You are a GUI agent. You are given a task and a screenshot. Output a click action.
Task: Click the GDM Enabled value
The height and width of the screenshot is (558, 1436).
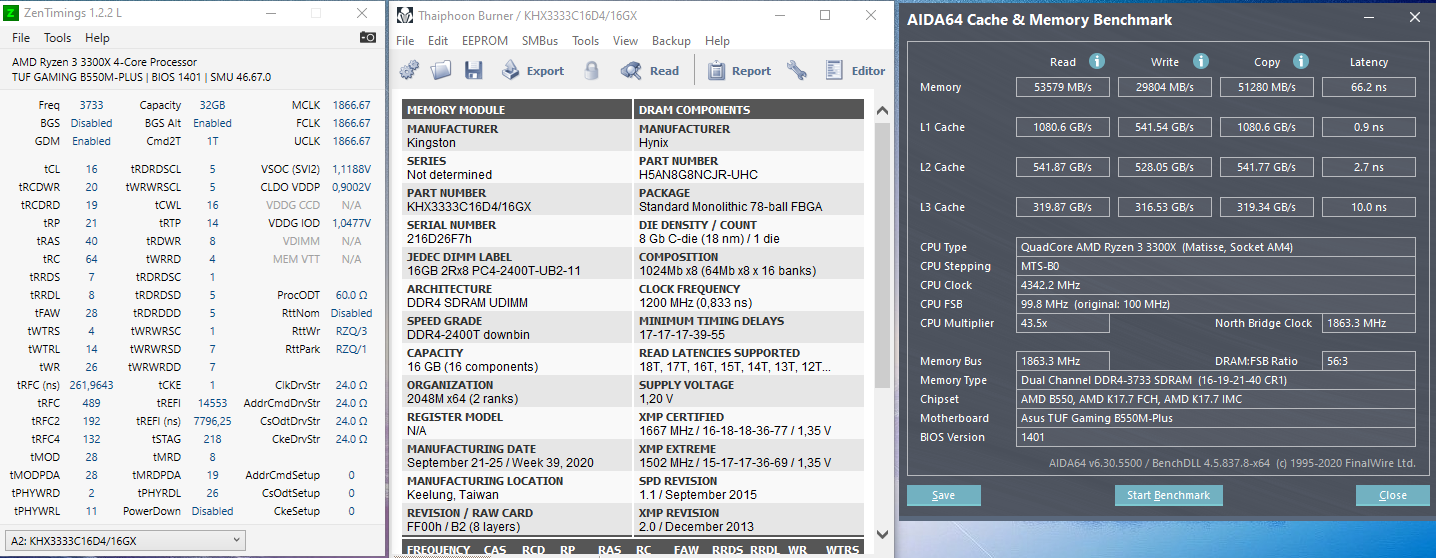pos(92,141)
